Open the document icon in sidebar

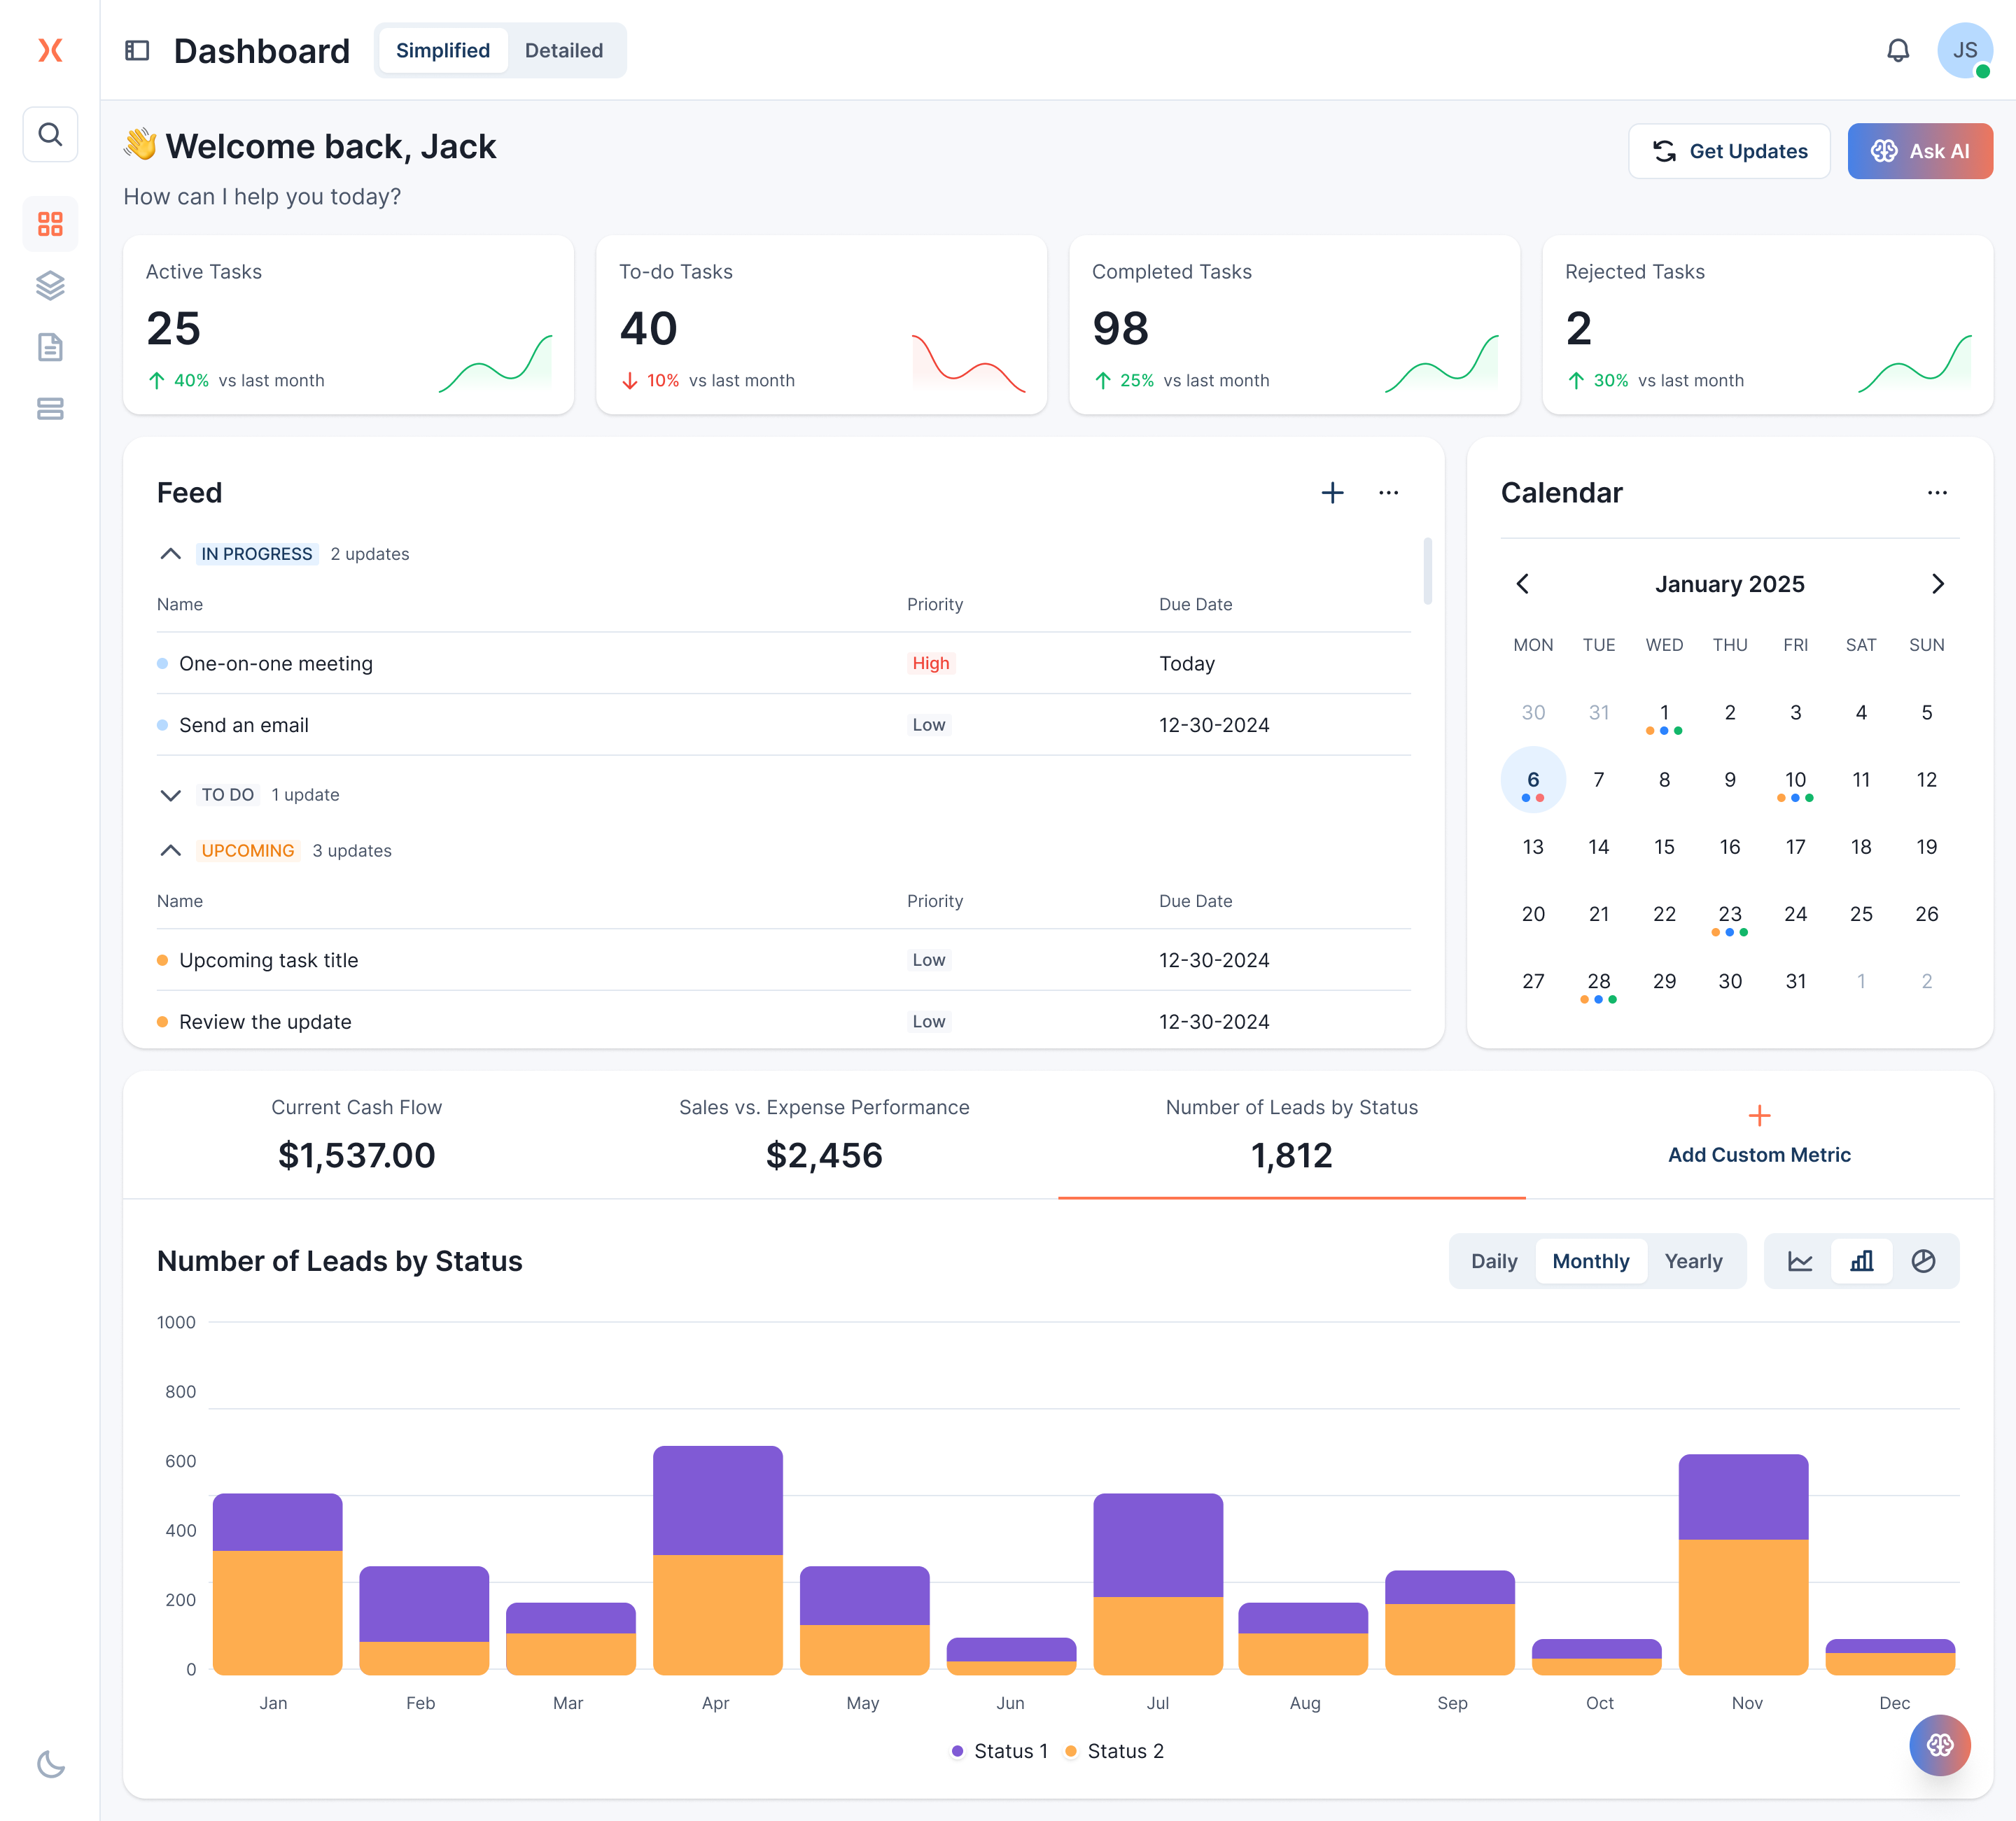[50, 347]
